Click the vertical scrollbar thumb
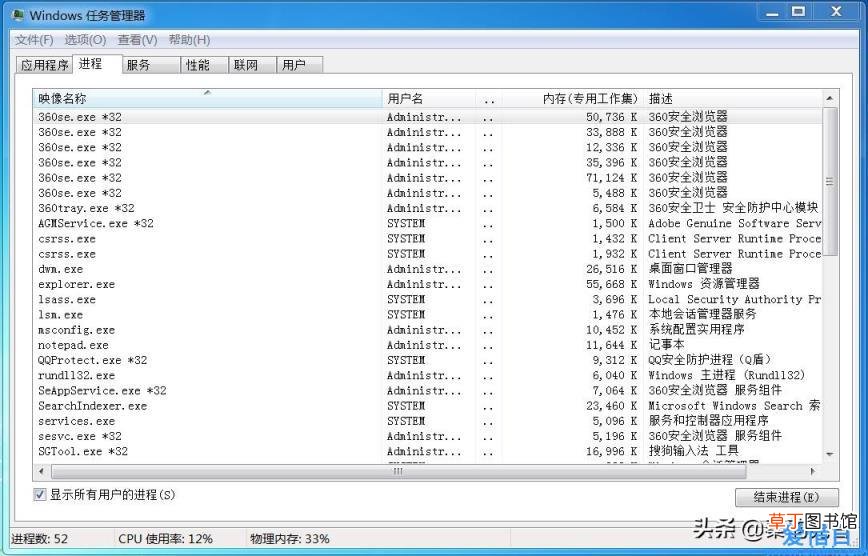Image resolution: width=868 pixels, height=556 pixels. [830, 181]
